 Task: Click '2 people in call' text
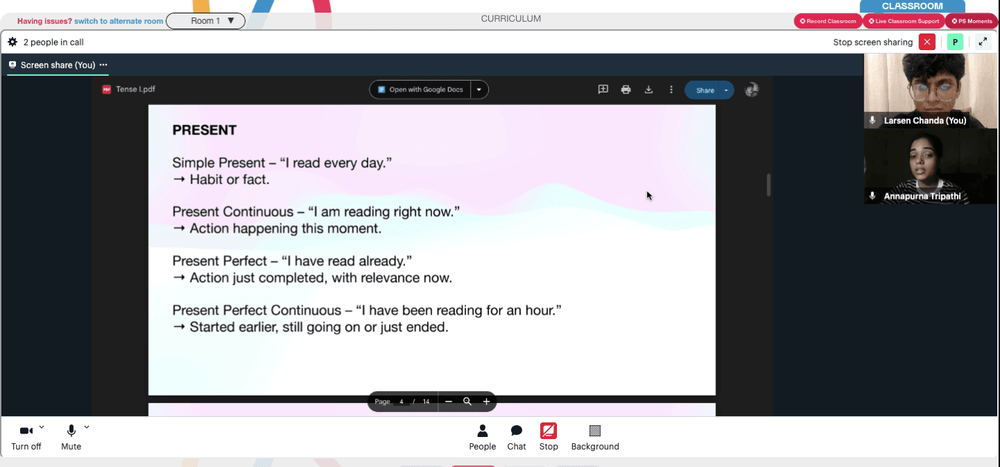pyautogui.click(x=54, y=42)
